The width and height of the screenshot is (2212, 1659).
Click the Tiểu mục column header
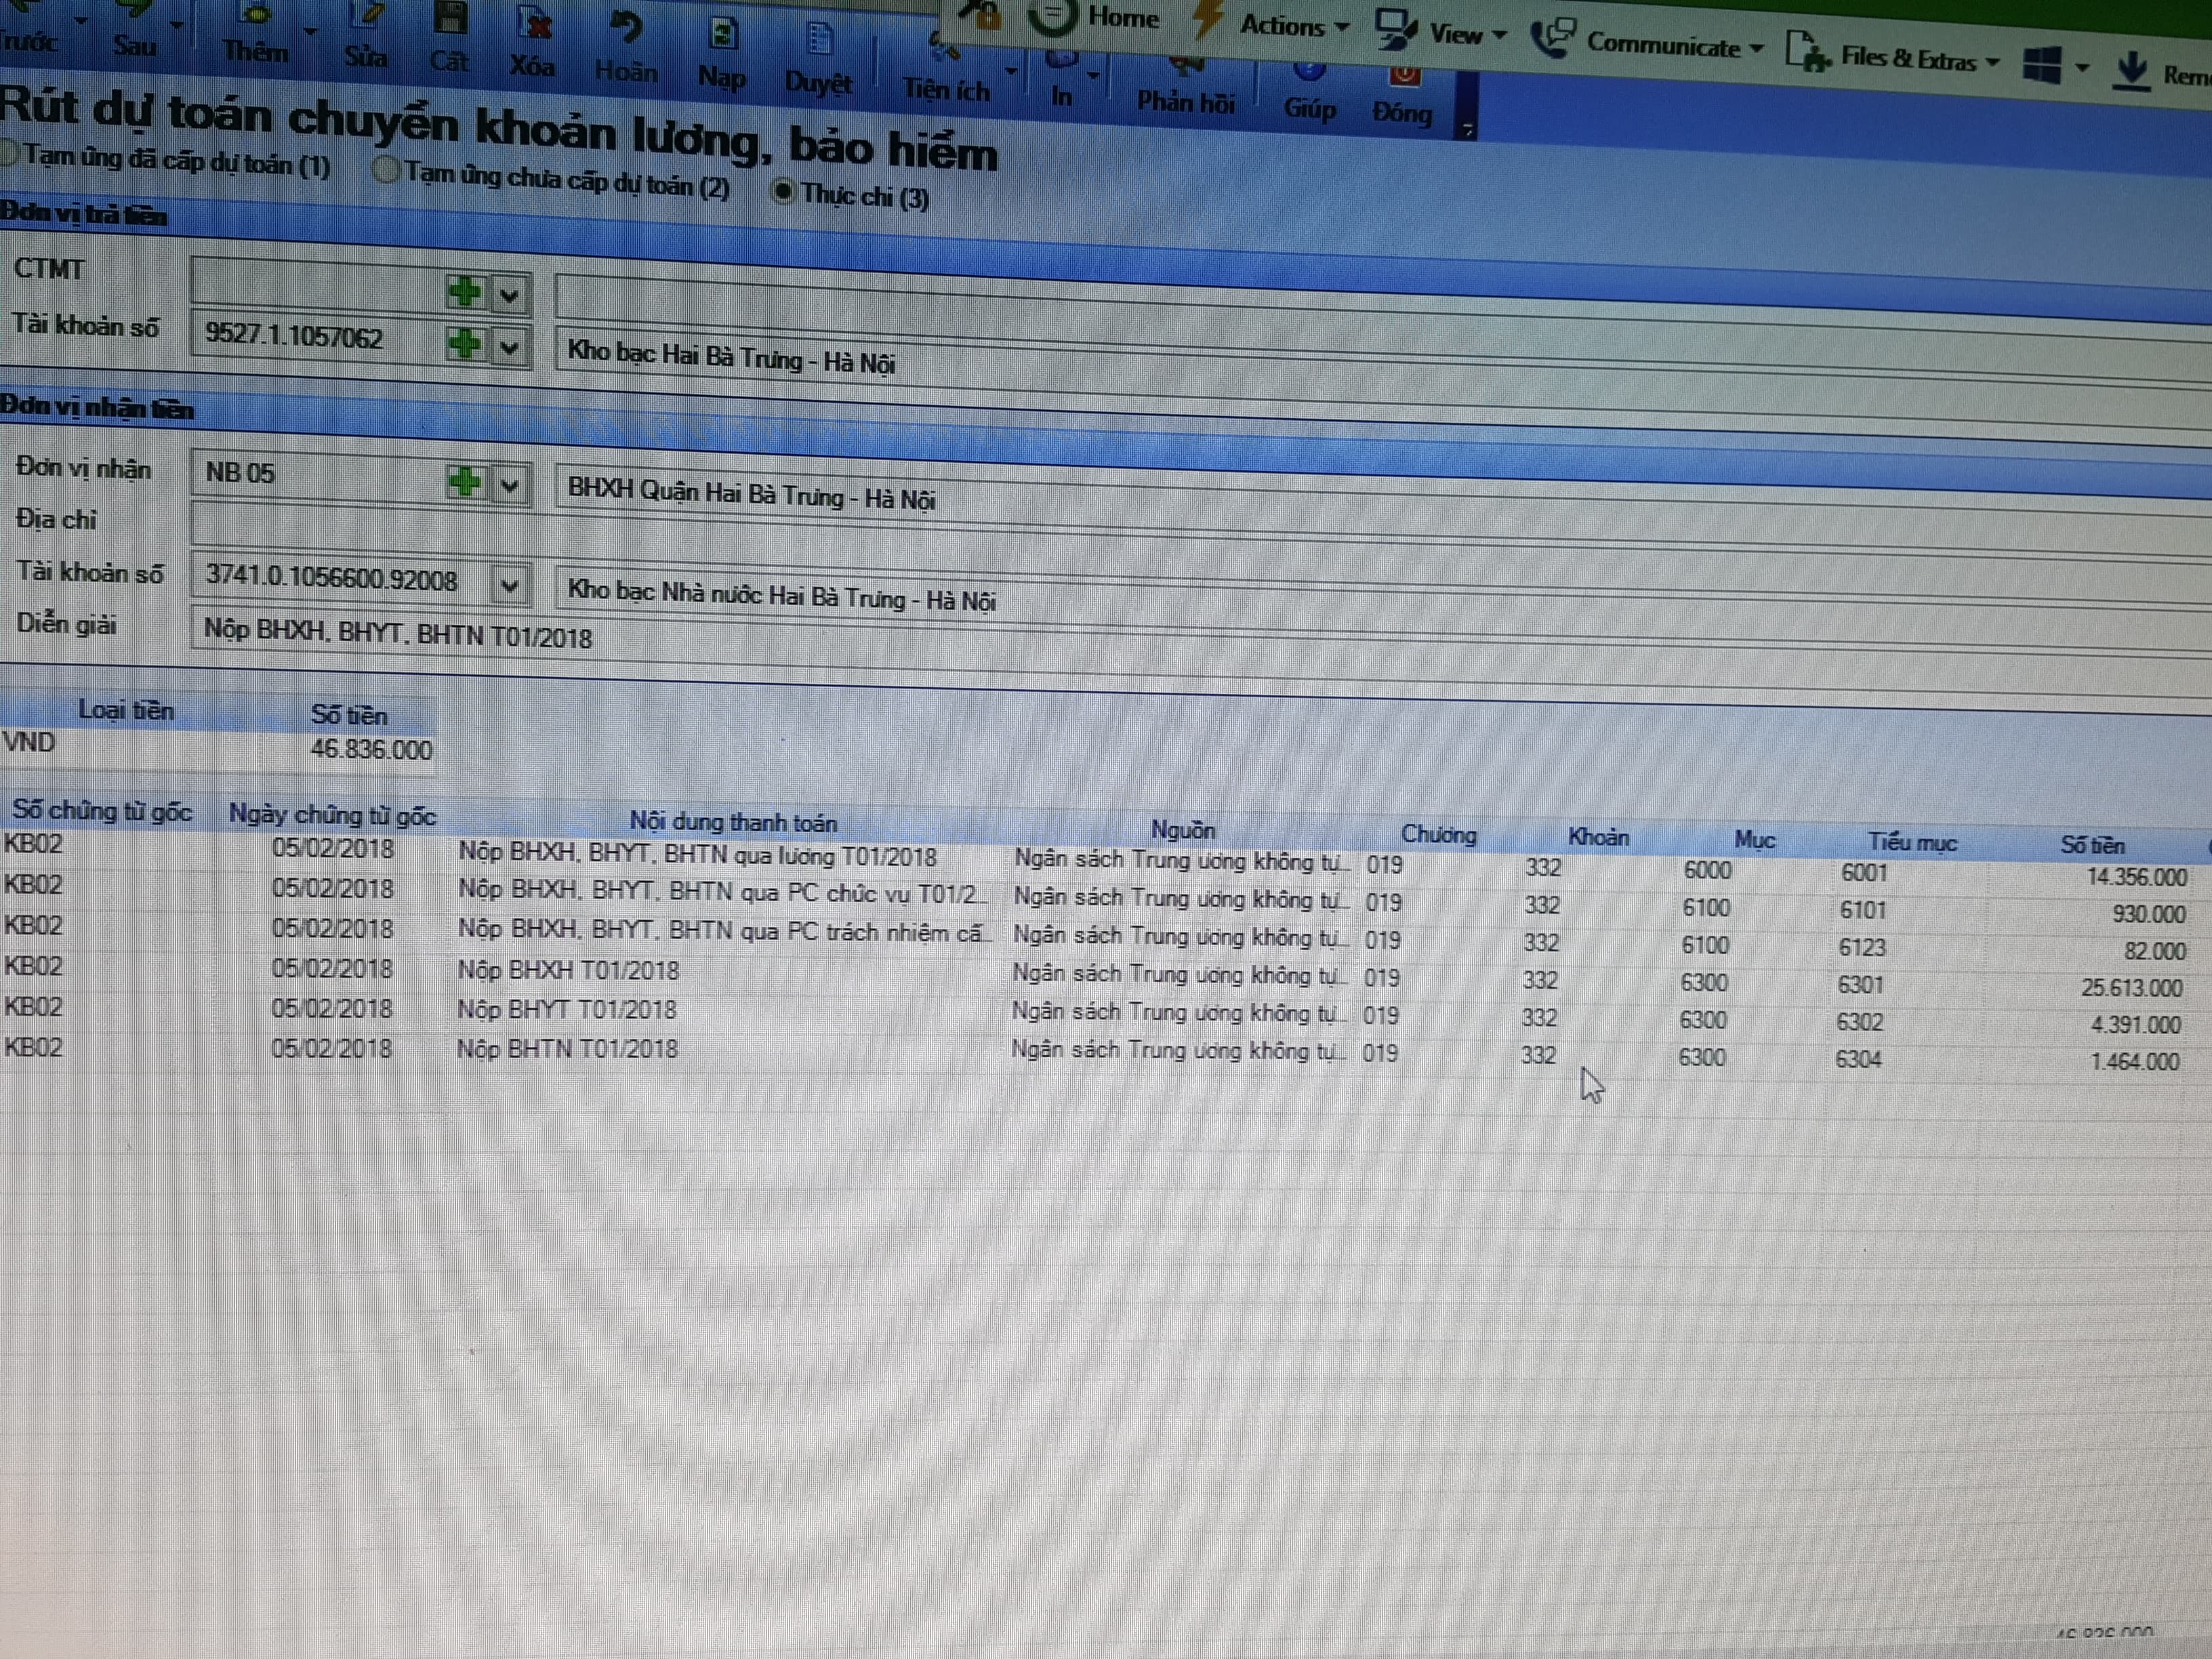click(x=1912, y=842)
